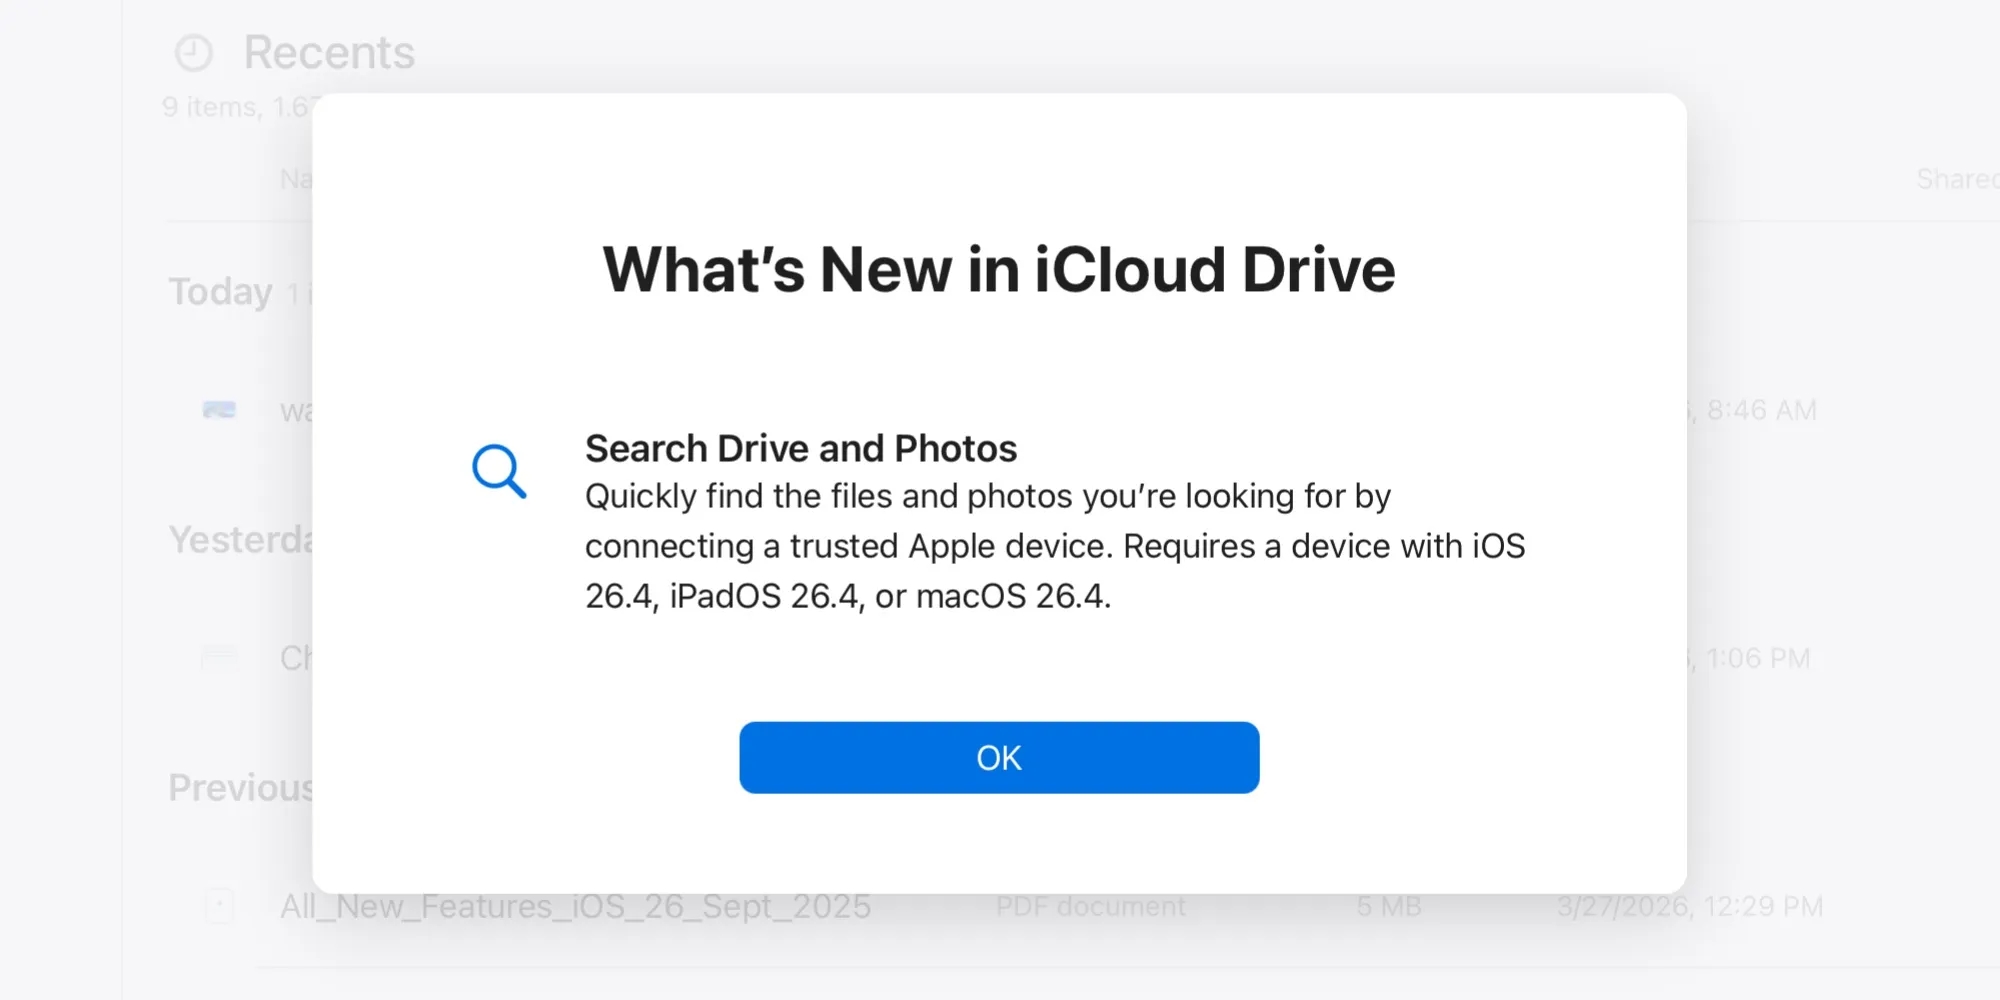Click the clock icon beside Recents

194,53
